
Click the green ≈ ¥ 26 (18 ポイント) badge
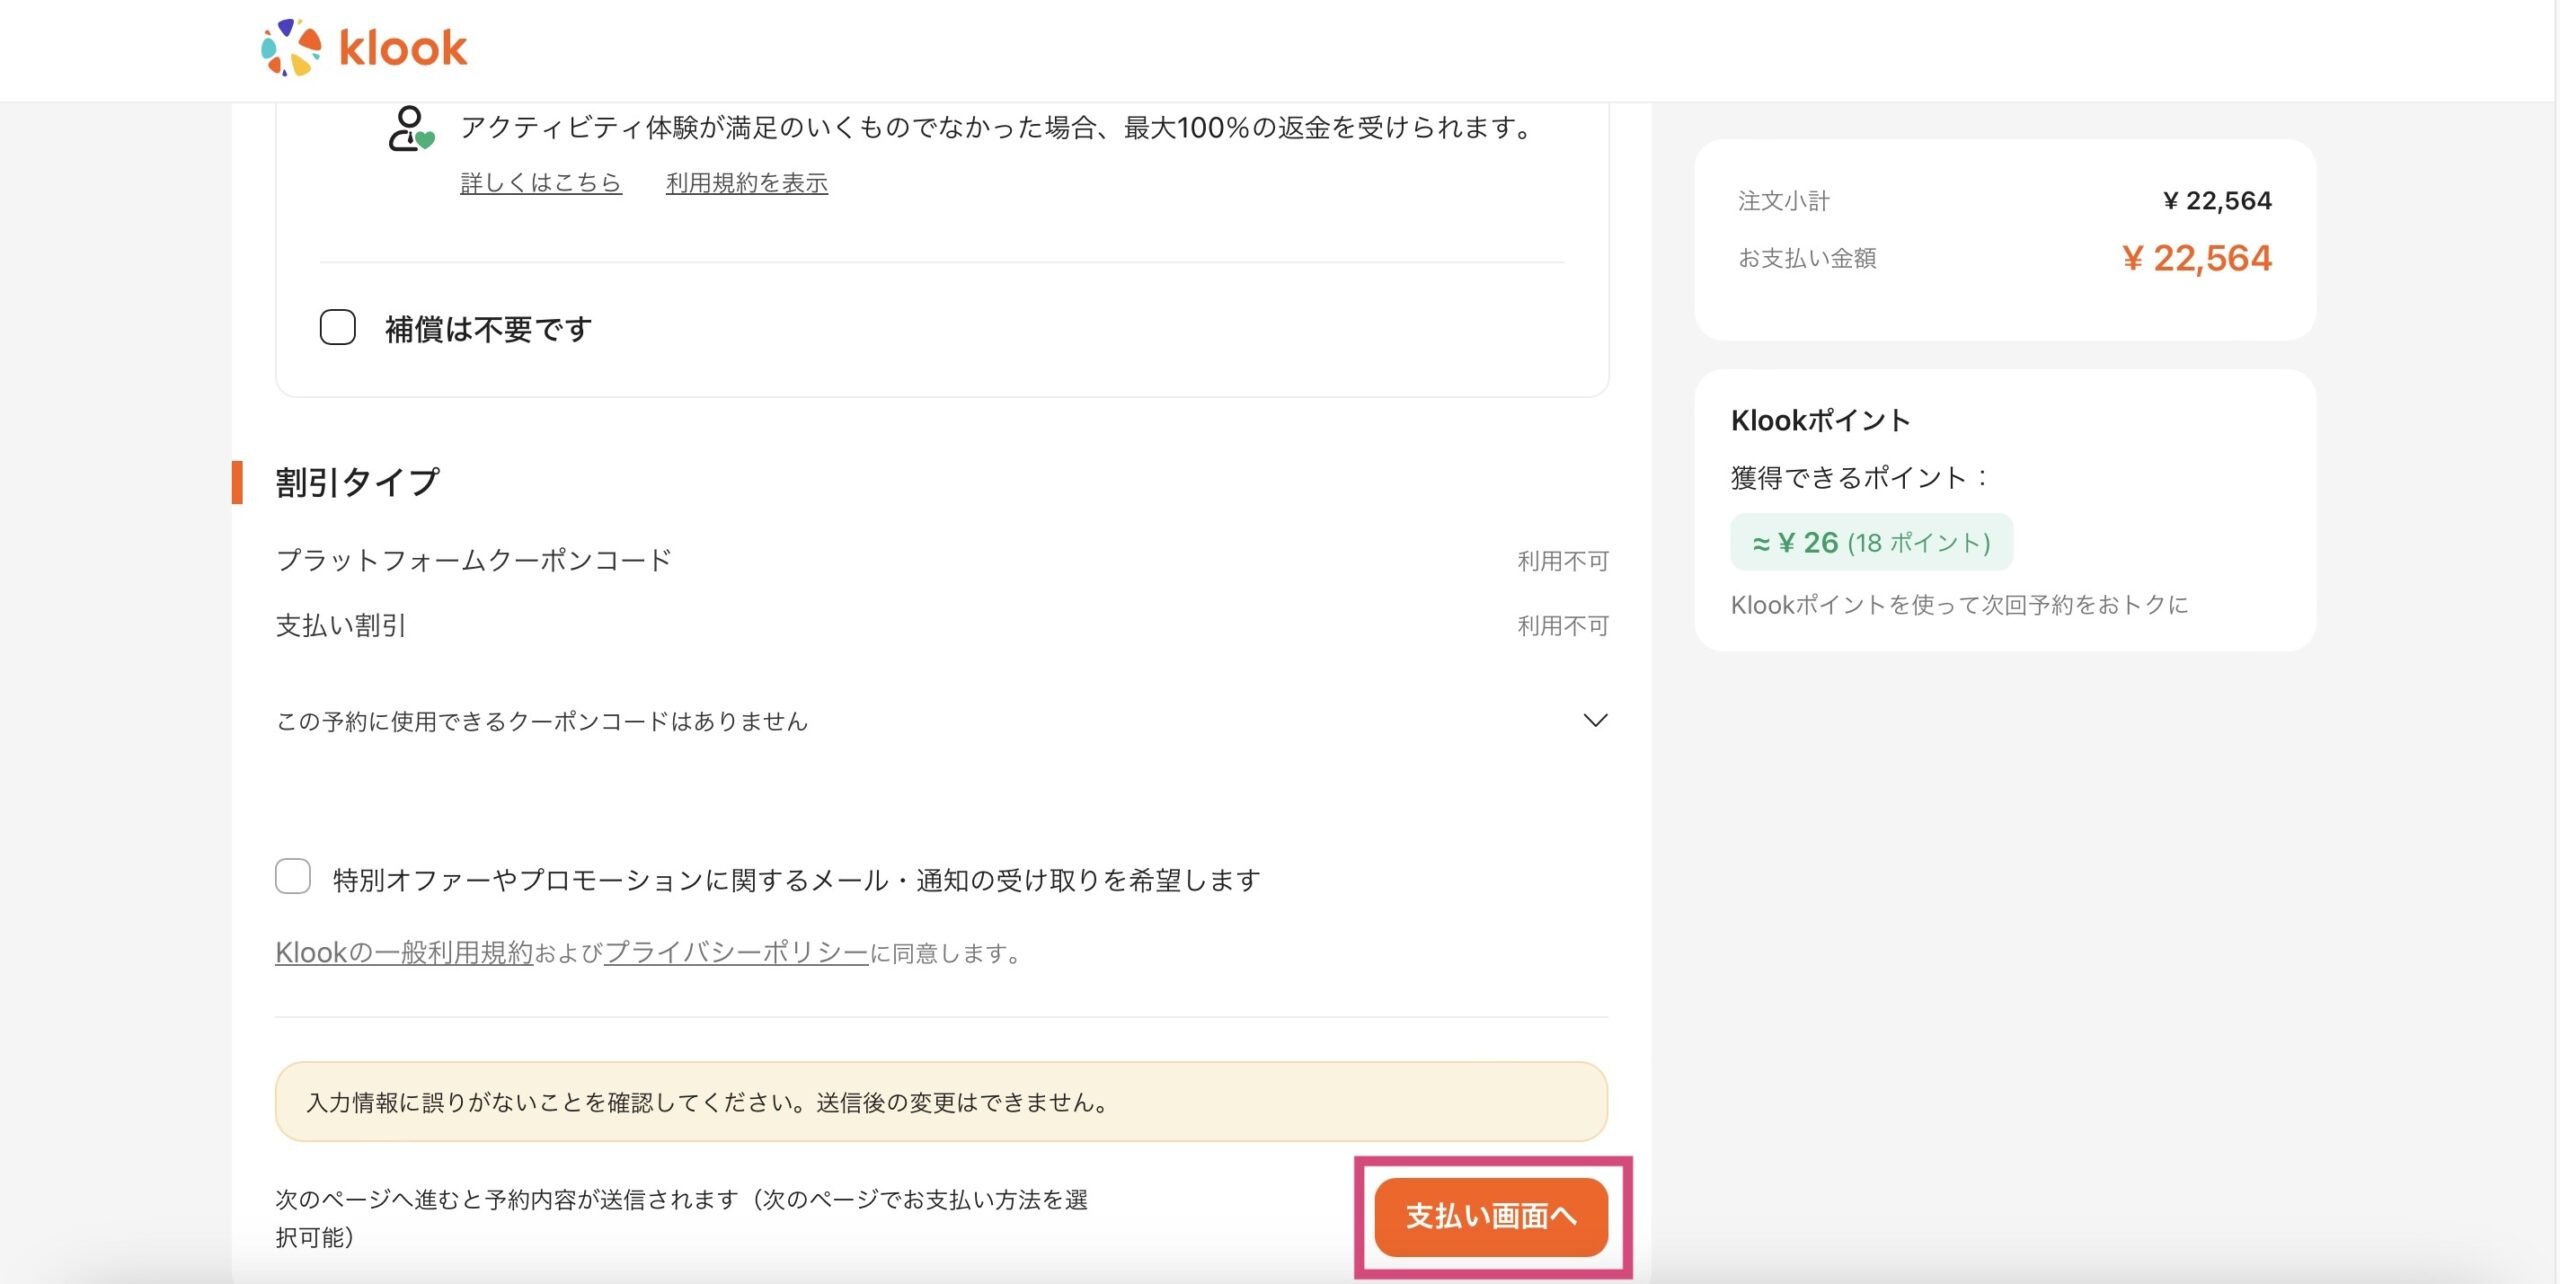click(x=1871, y=542)
